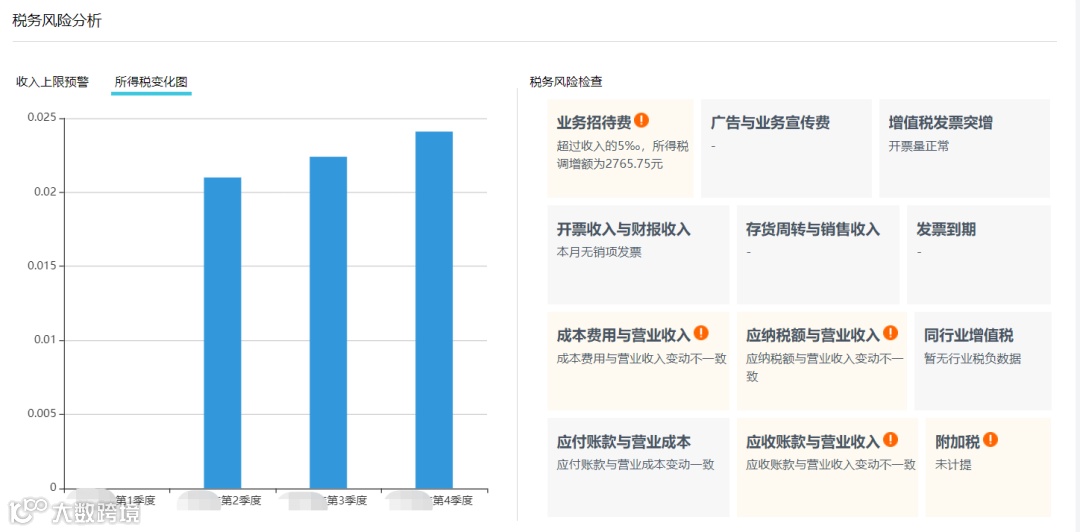Click the 第3季度 blue bar
The width and height of the screenshot is (1080, 532).
pos(328,323)
